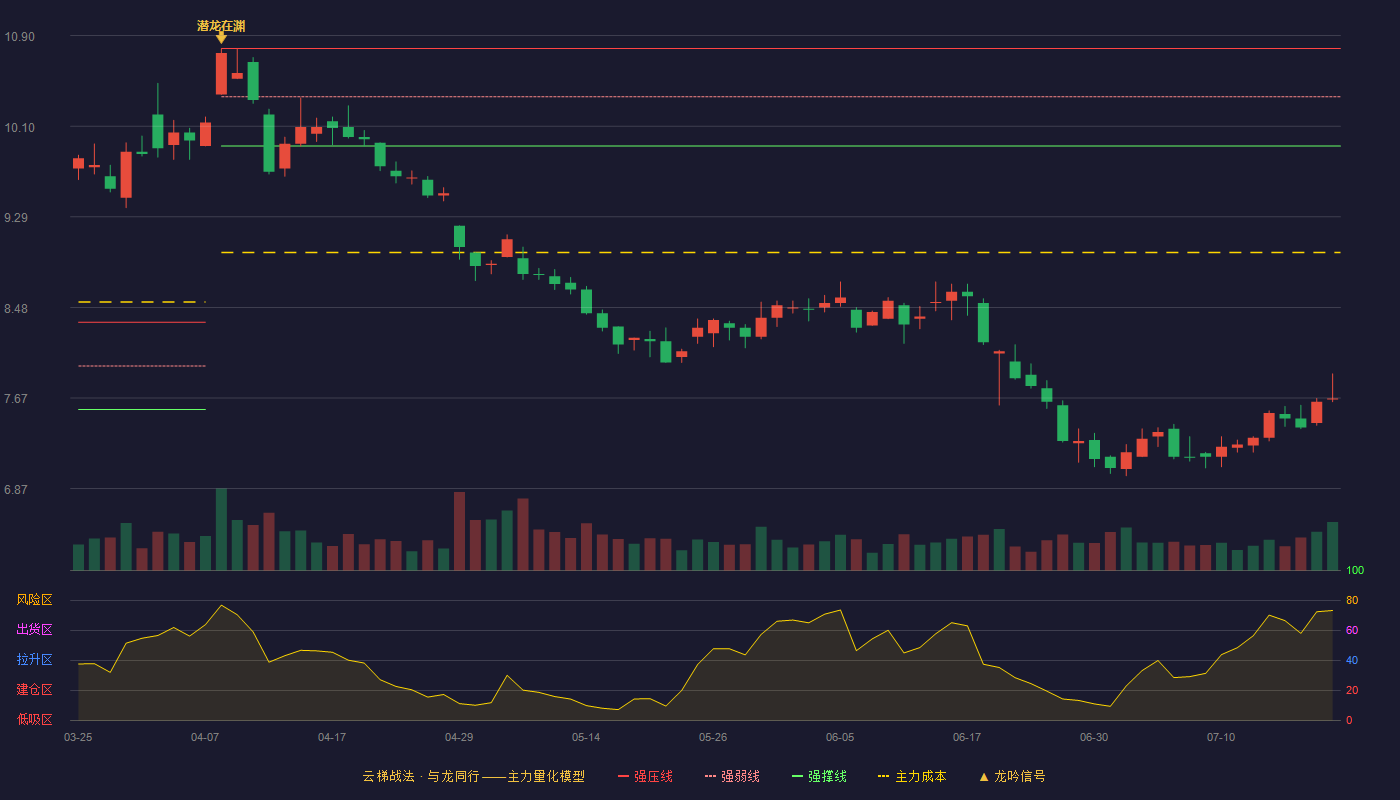
Task: Click the 建仓区 zone label
Action: point(34,690)
